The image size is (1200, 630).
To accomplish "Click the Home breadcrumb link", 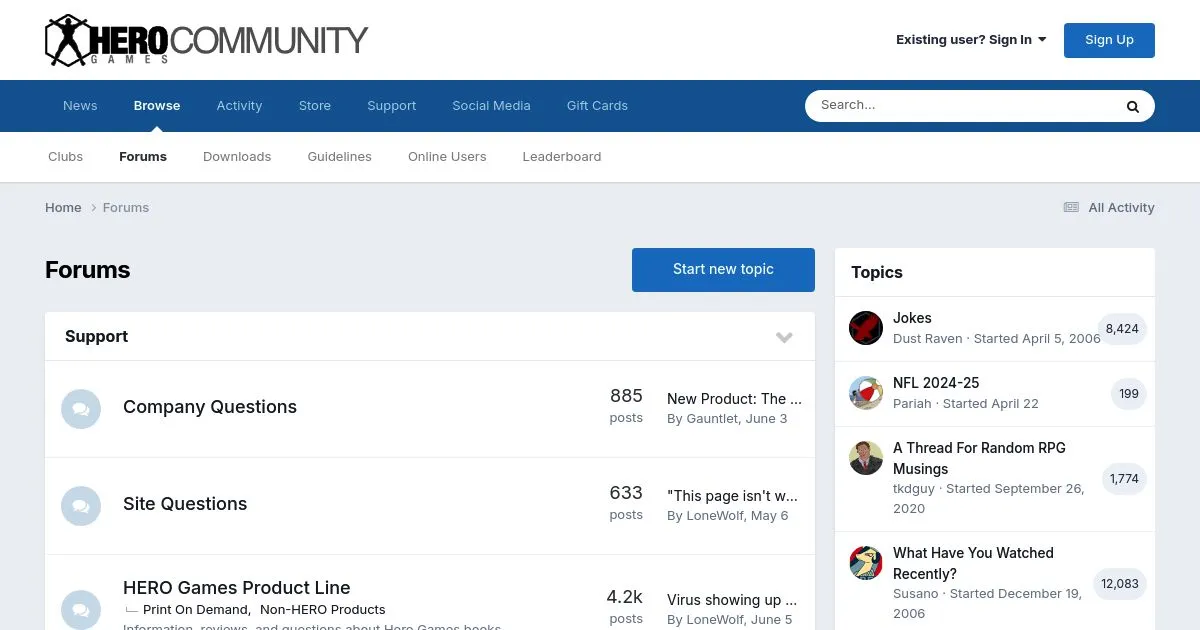I will point(63,207).
